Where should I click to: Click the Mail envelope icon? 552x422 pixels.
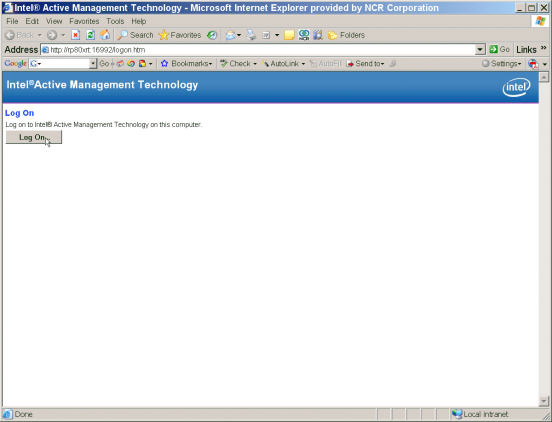tap(230, 35)
